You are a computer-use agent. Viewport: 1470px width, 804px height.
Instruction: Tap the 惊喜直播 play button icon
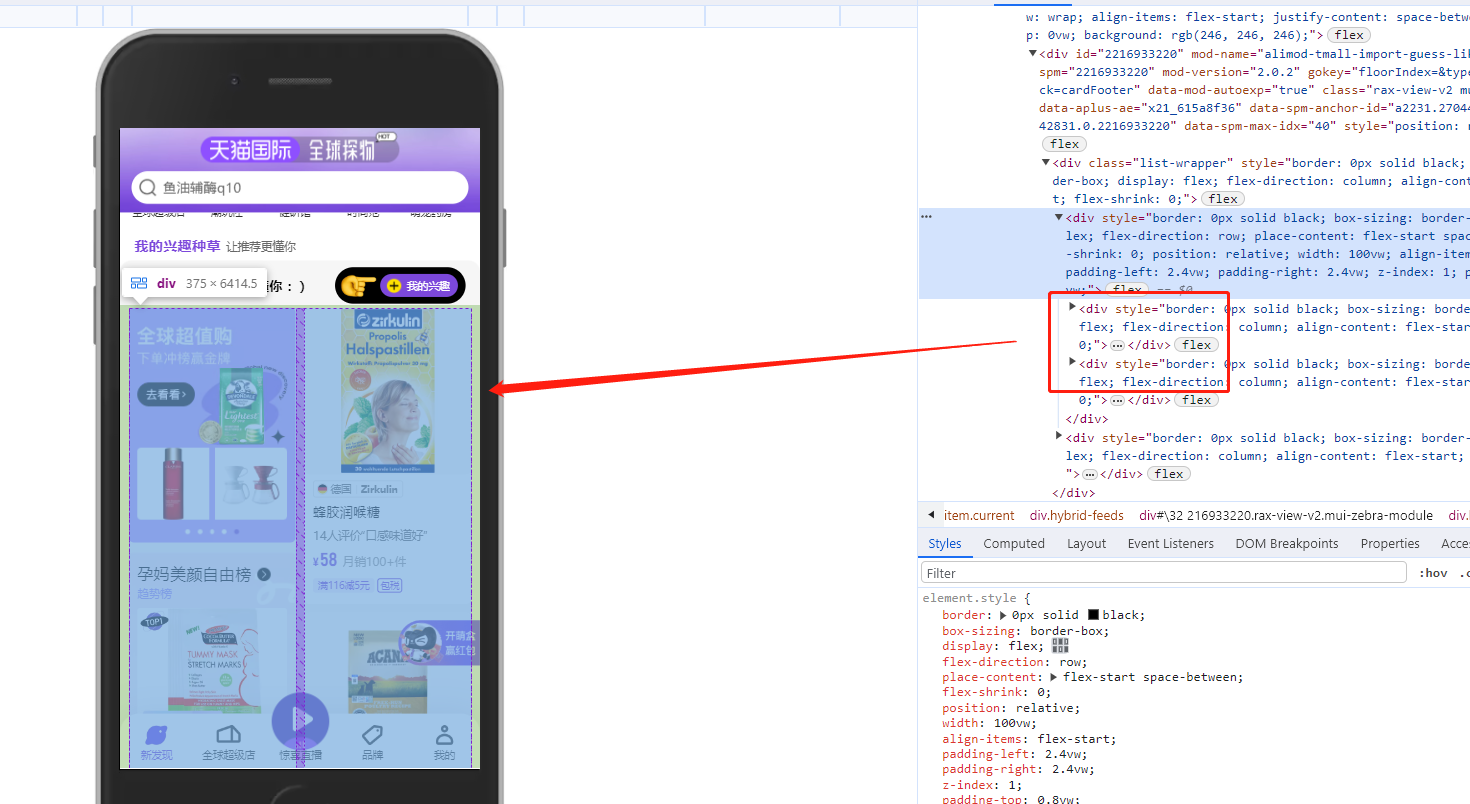[x=300, y=720]
